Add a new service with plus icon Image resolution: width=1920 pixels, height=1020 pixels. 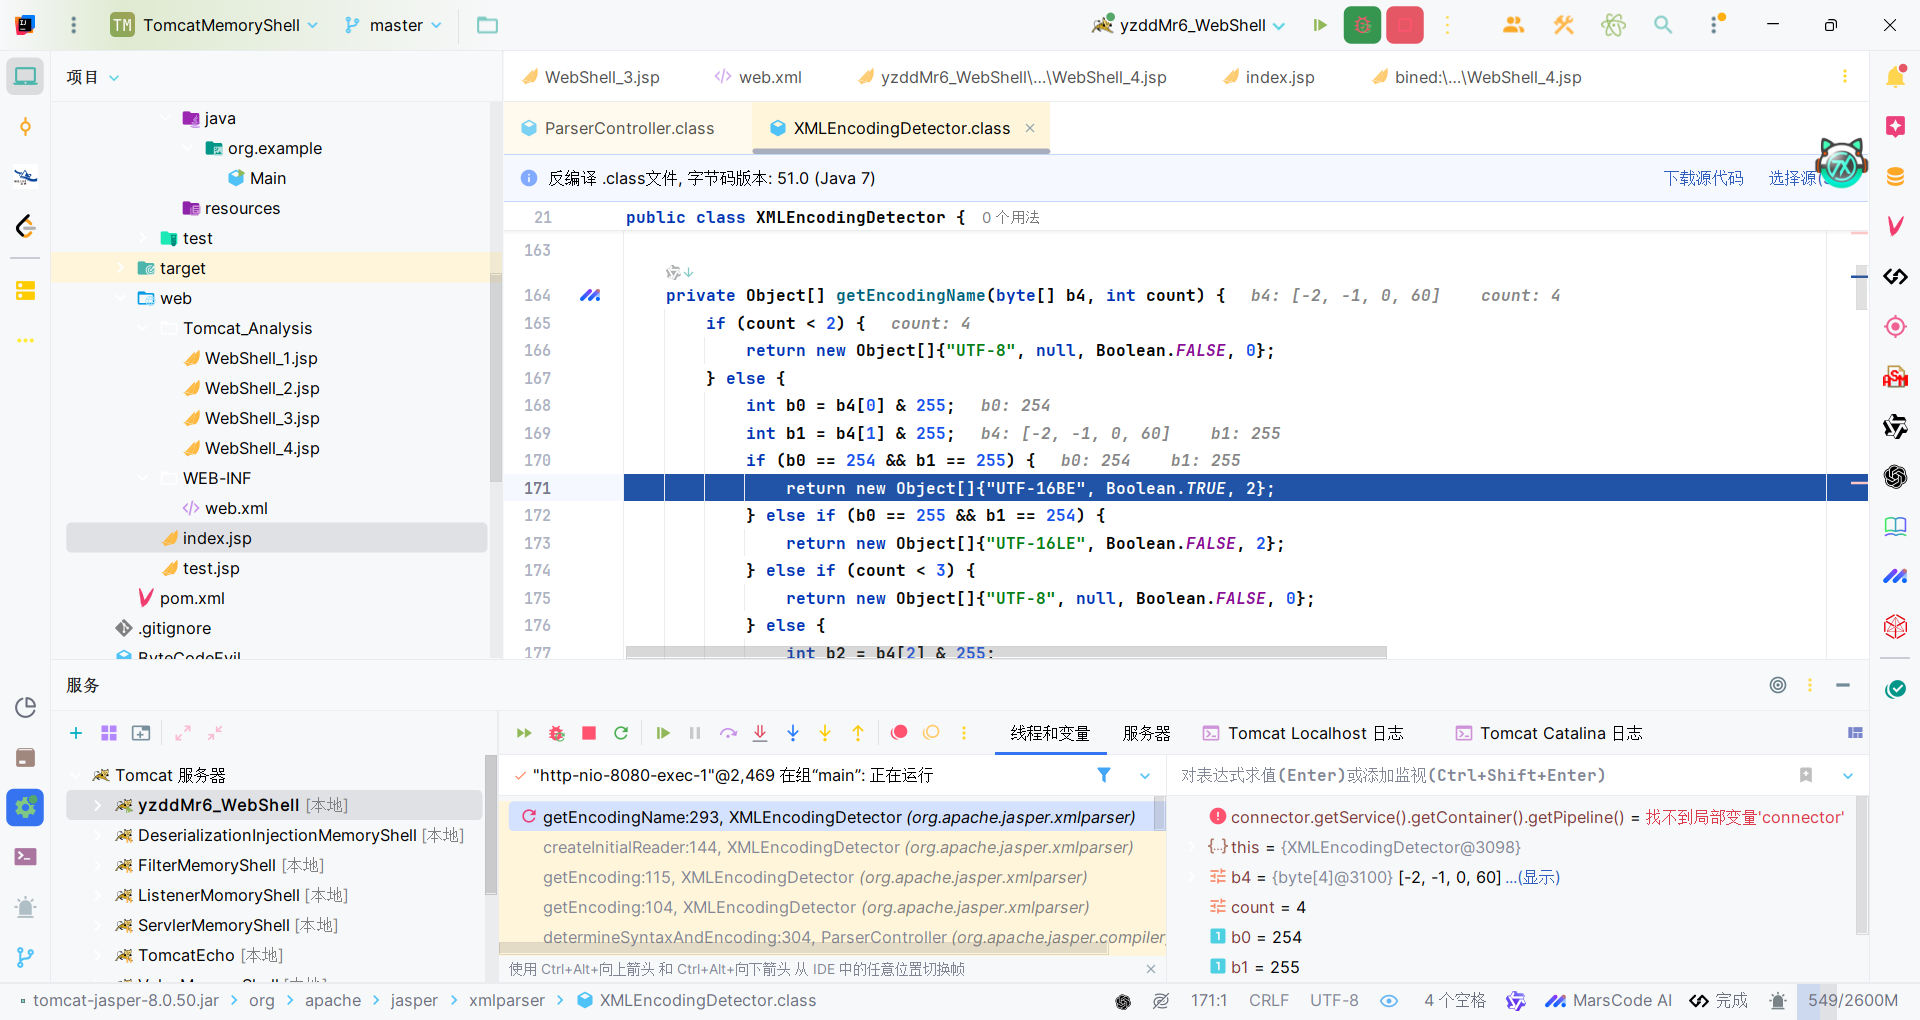pyautogui.click(x=76, y=733)
